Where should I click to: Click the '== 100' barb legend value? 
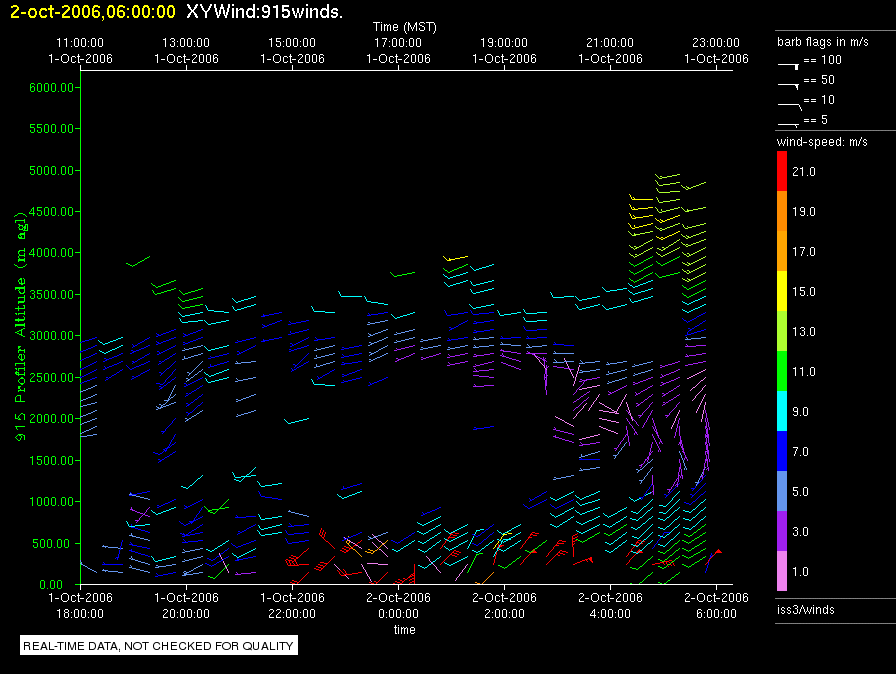pos(822,60)
